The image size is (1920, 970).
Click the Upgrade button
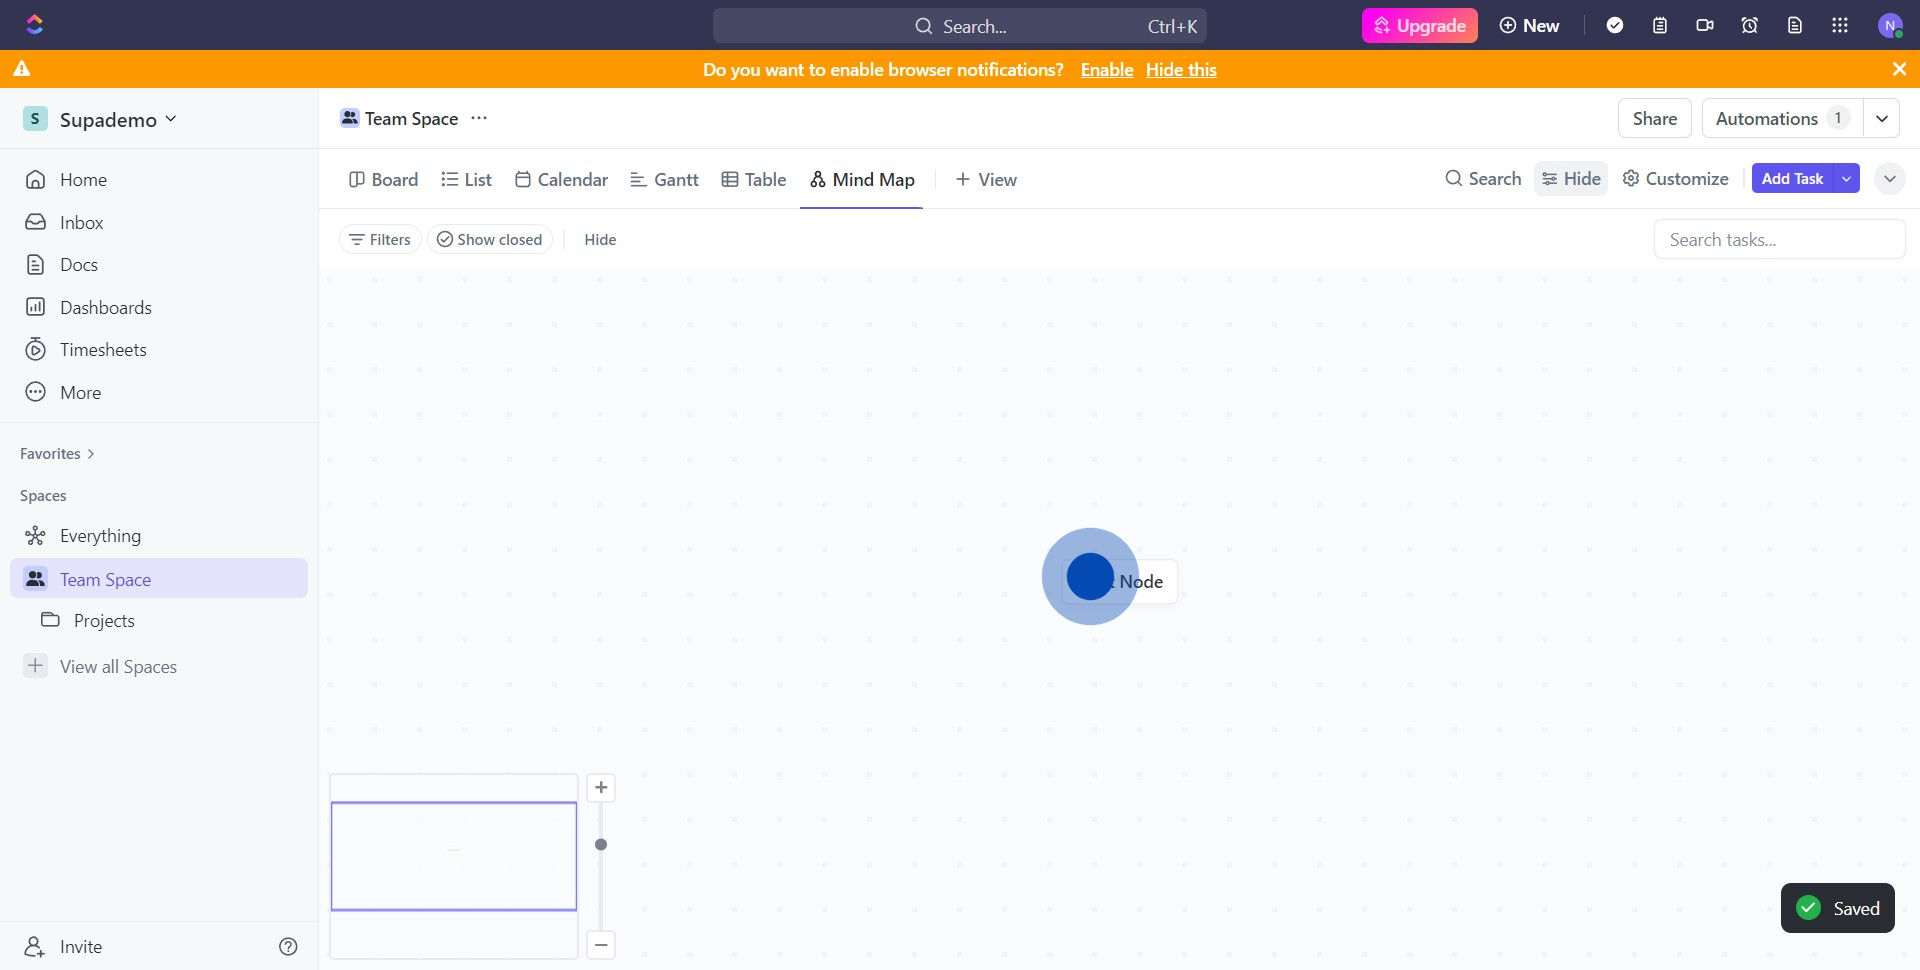tap(1419, 26)
